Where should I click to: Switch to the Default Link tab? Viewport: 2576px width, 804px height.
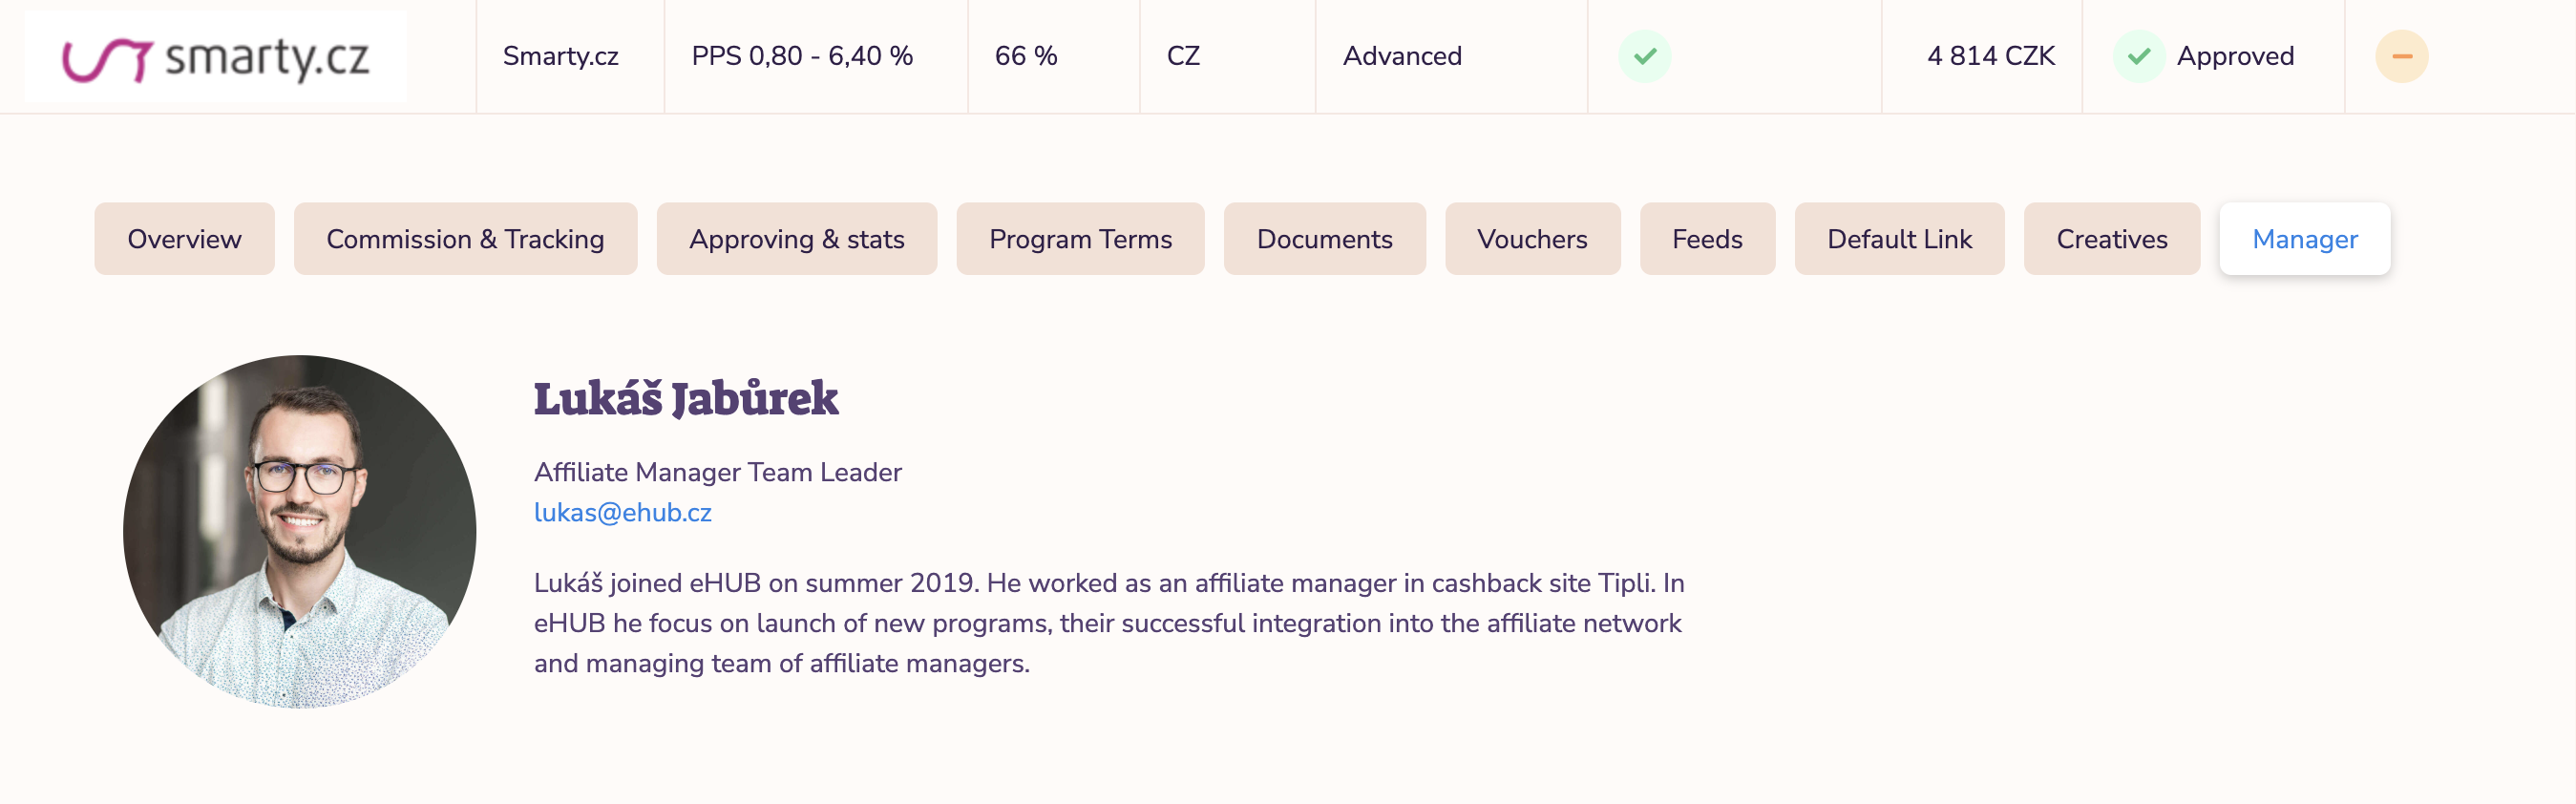[x=1899, y=239]
